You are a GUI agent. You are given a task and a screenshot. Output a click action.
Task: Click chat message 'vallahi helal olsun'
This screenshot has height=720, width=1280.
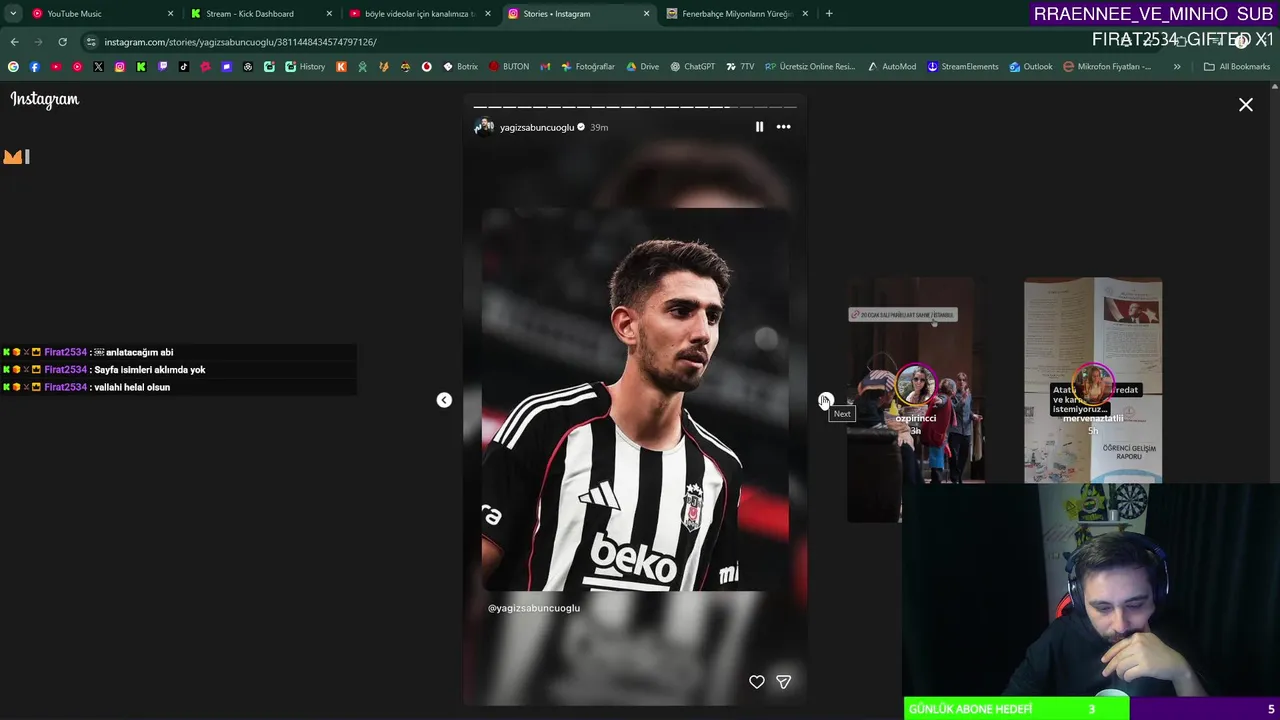pos(132,387)
